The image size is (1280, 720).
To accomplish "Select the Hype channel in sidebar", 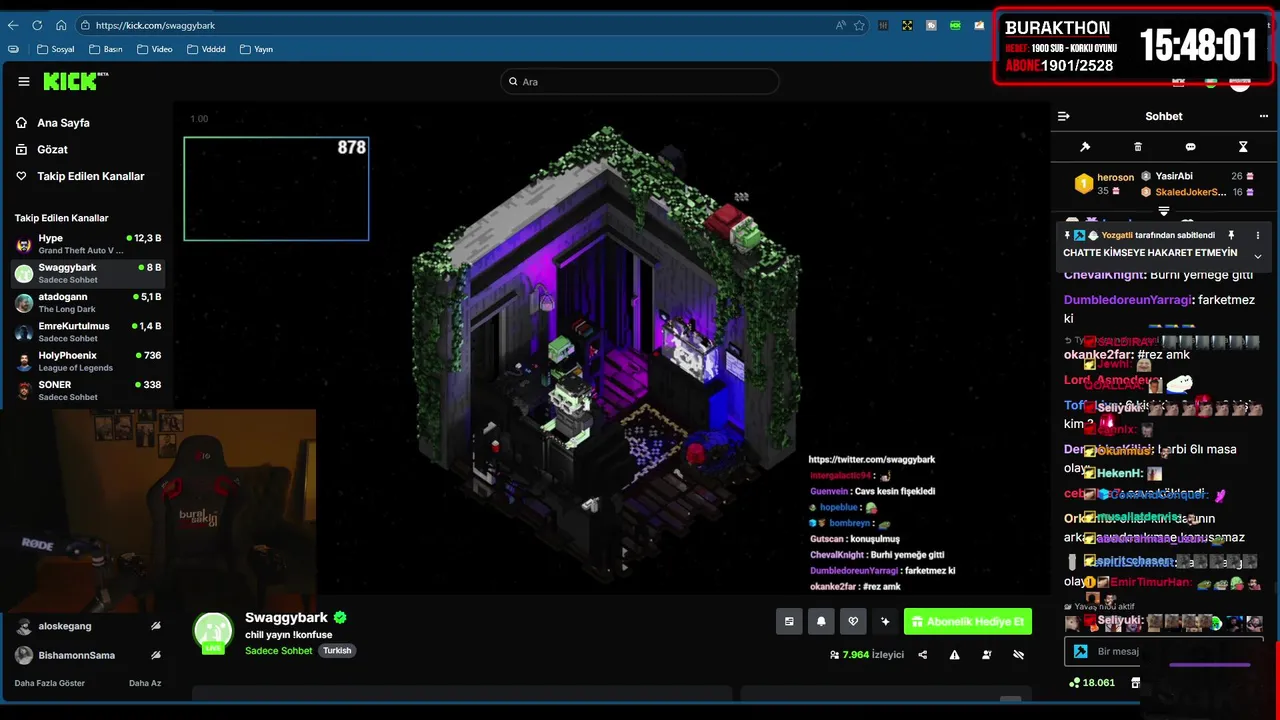I will 88,244.
